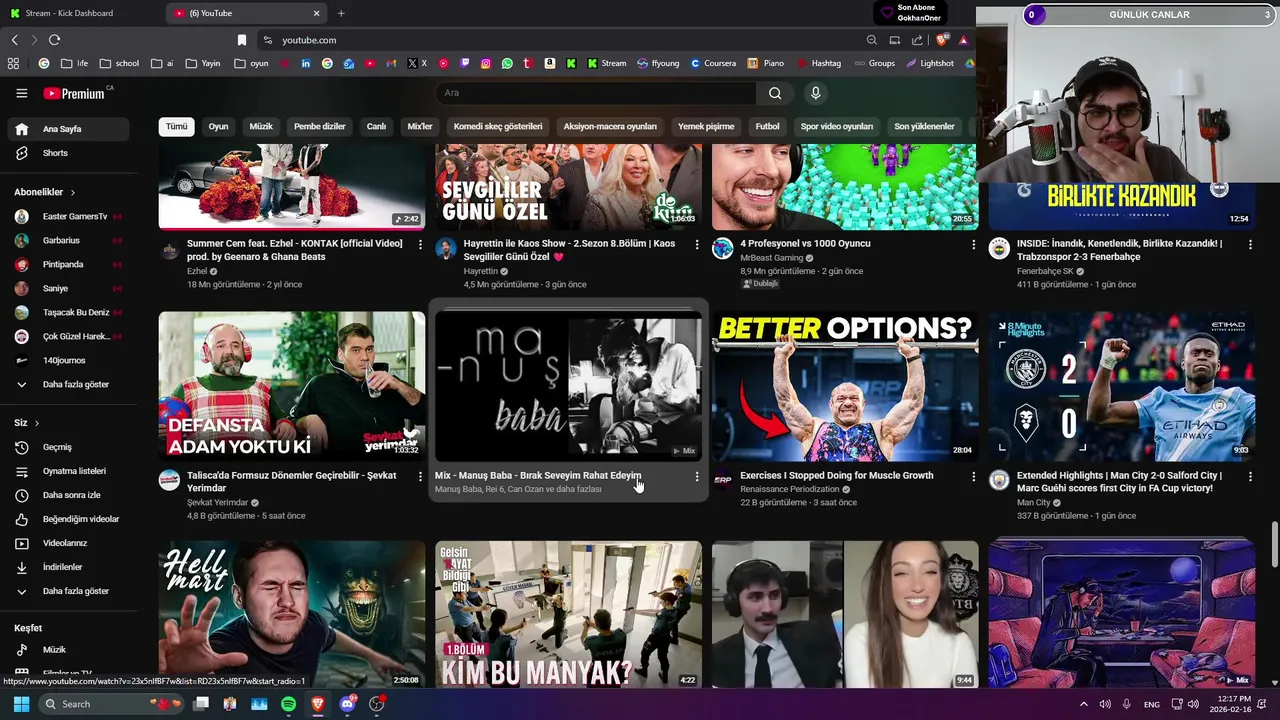The width and height of the screenshot is (1280, 720).
Task: Open Videolarınız in the sidebar
Action: (66, 543)
